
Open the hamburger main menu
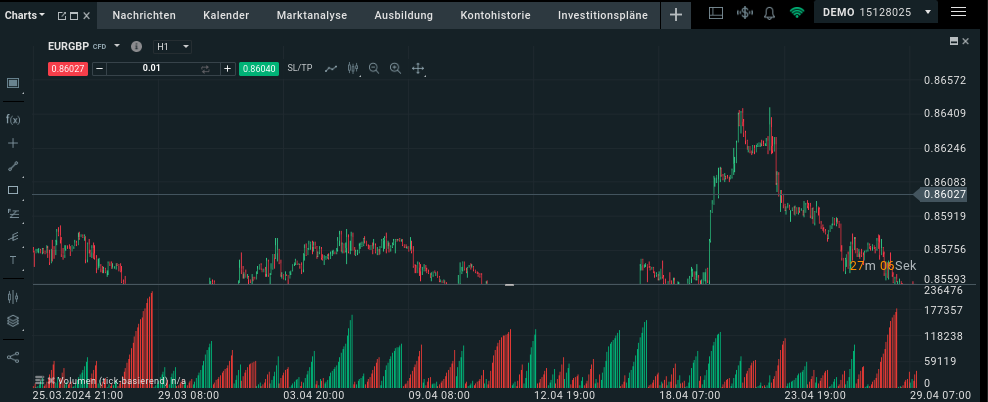click(958, 12)
